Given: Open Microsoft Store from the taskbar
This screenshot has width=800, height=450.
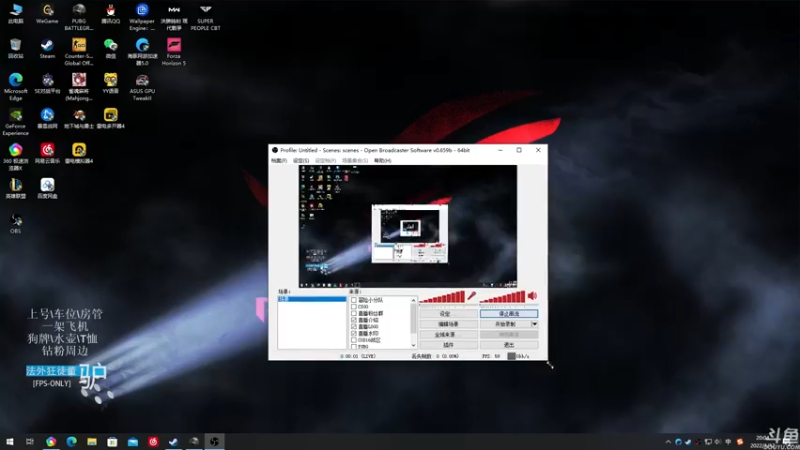Looking at the screenshot, I should click(x=112, y=441).
